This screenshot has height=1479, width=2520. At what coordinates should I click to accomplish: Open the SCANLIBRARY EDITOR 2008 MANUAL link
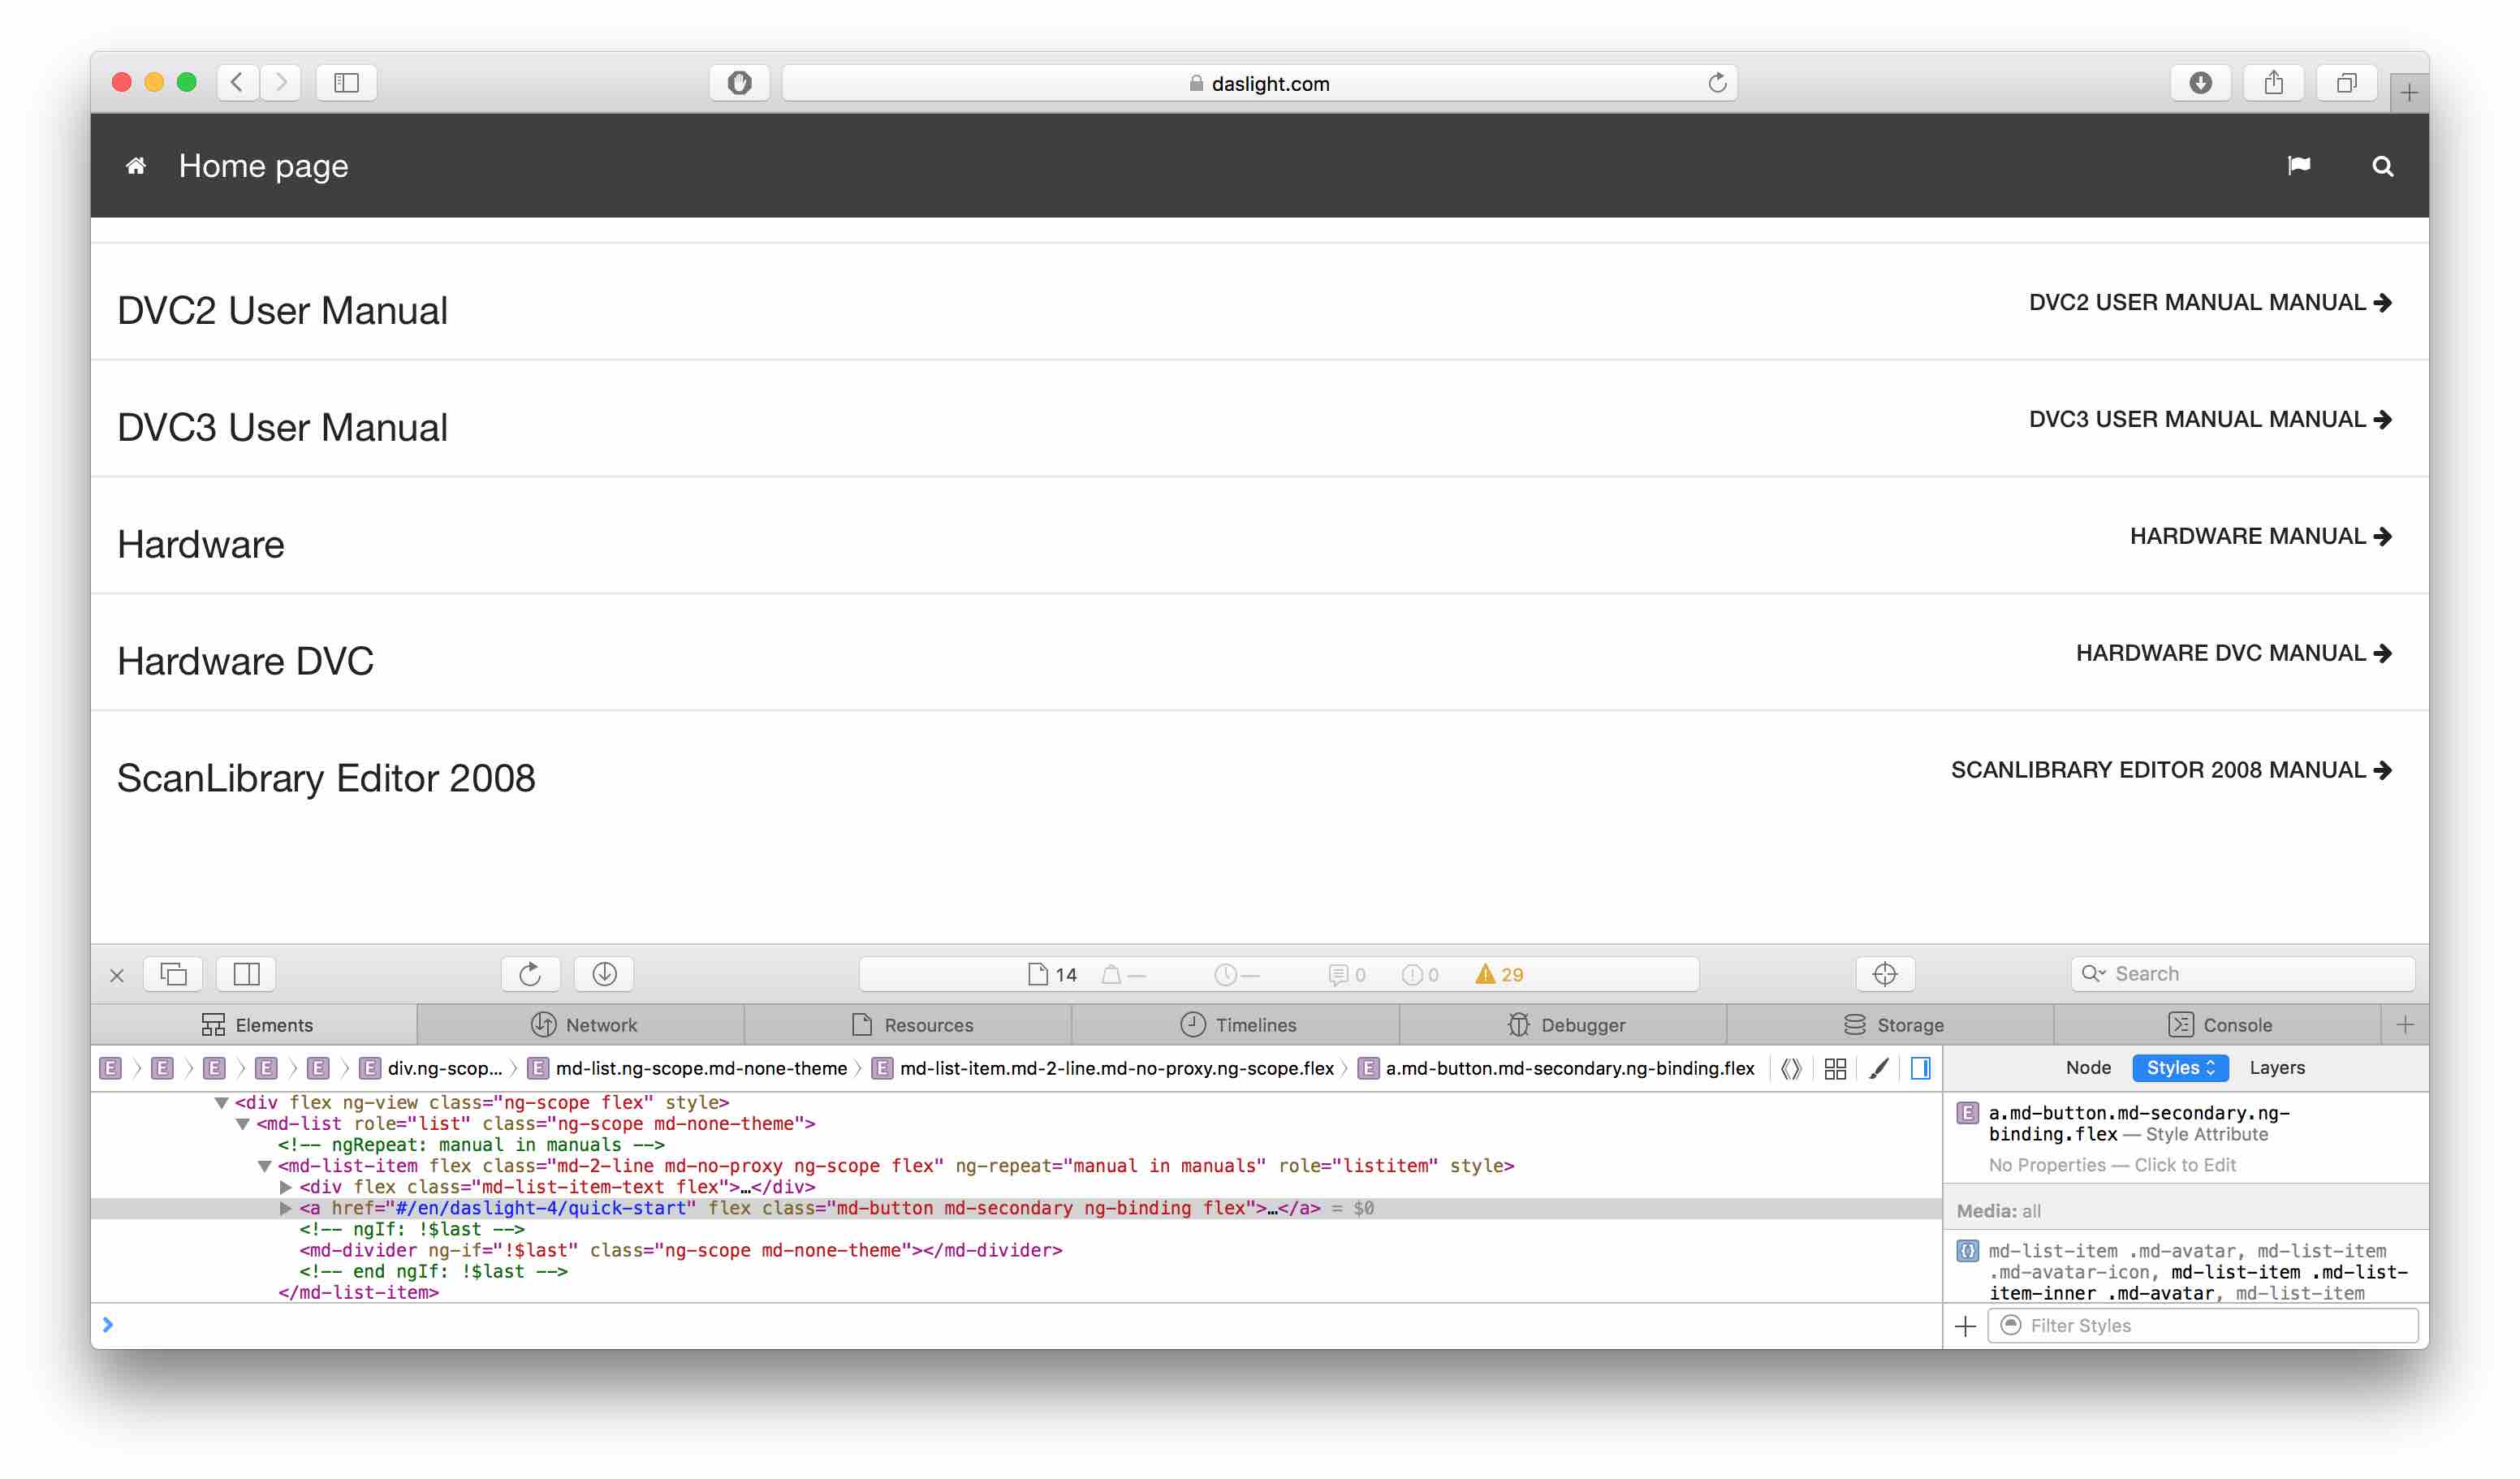point(2171,771)
